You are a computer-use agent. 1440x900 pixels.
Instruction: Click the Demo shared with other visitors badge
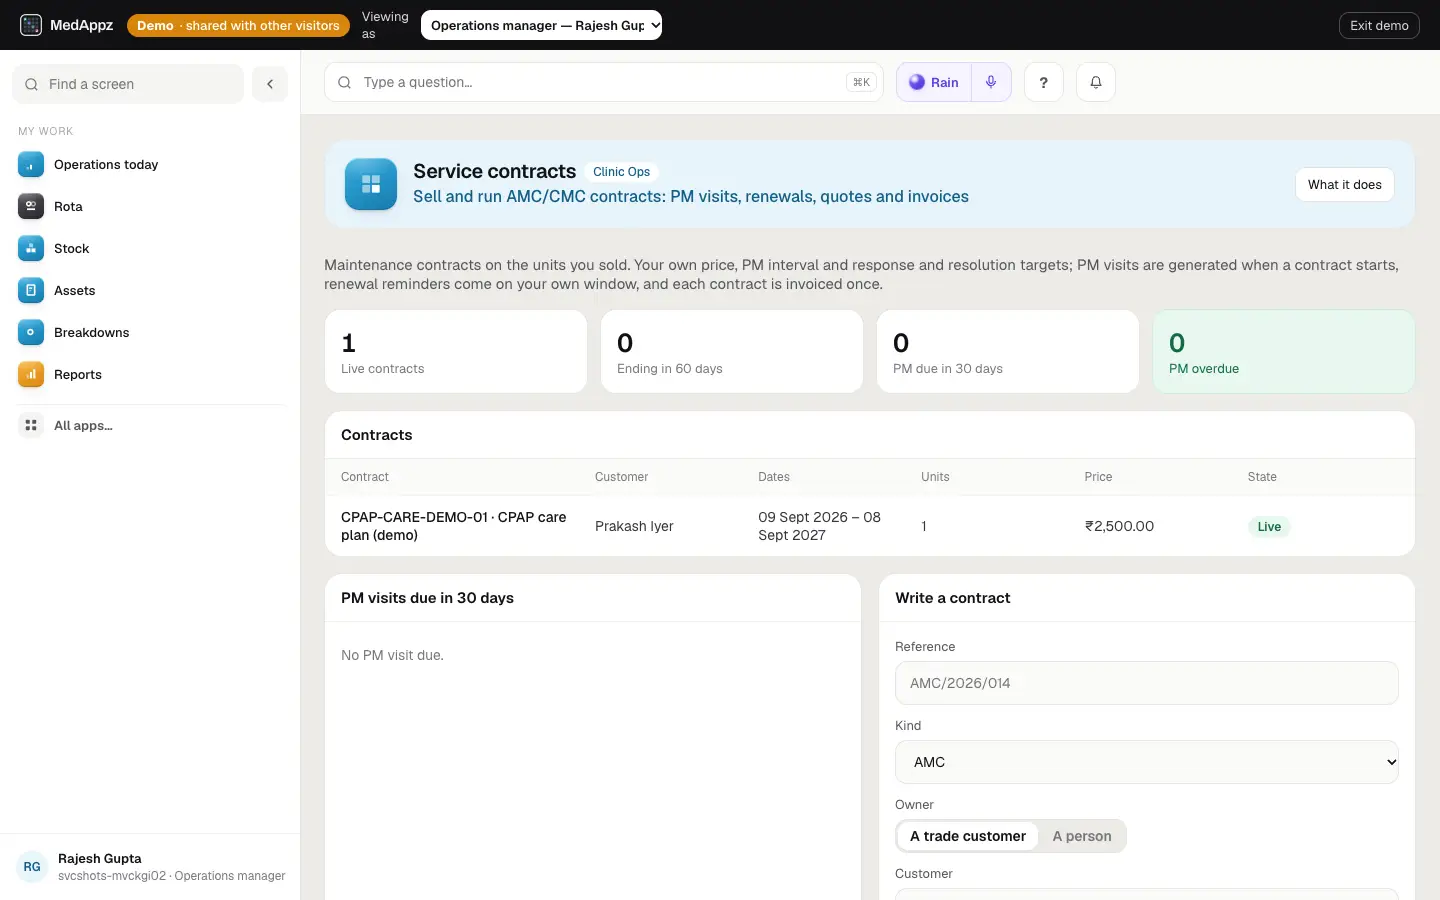[238, 25]
